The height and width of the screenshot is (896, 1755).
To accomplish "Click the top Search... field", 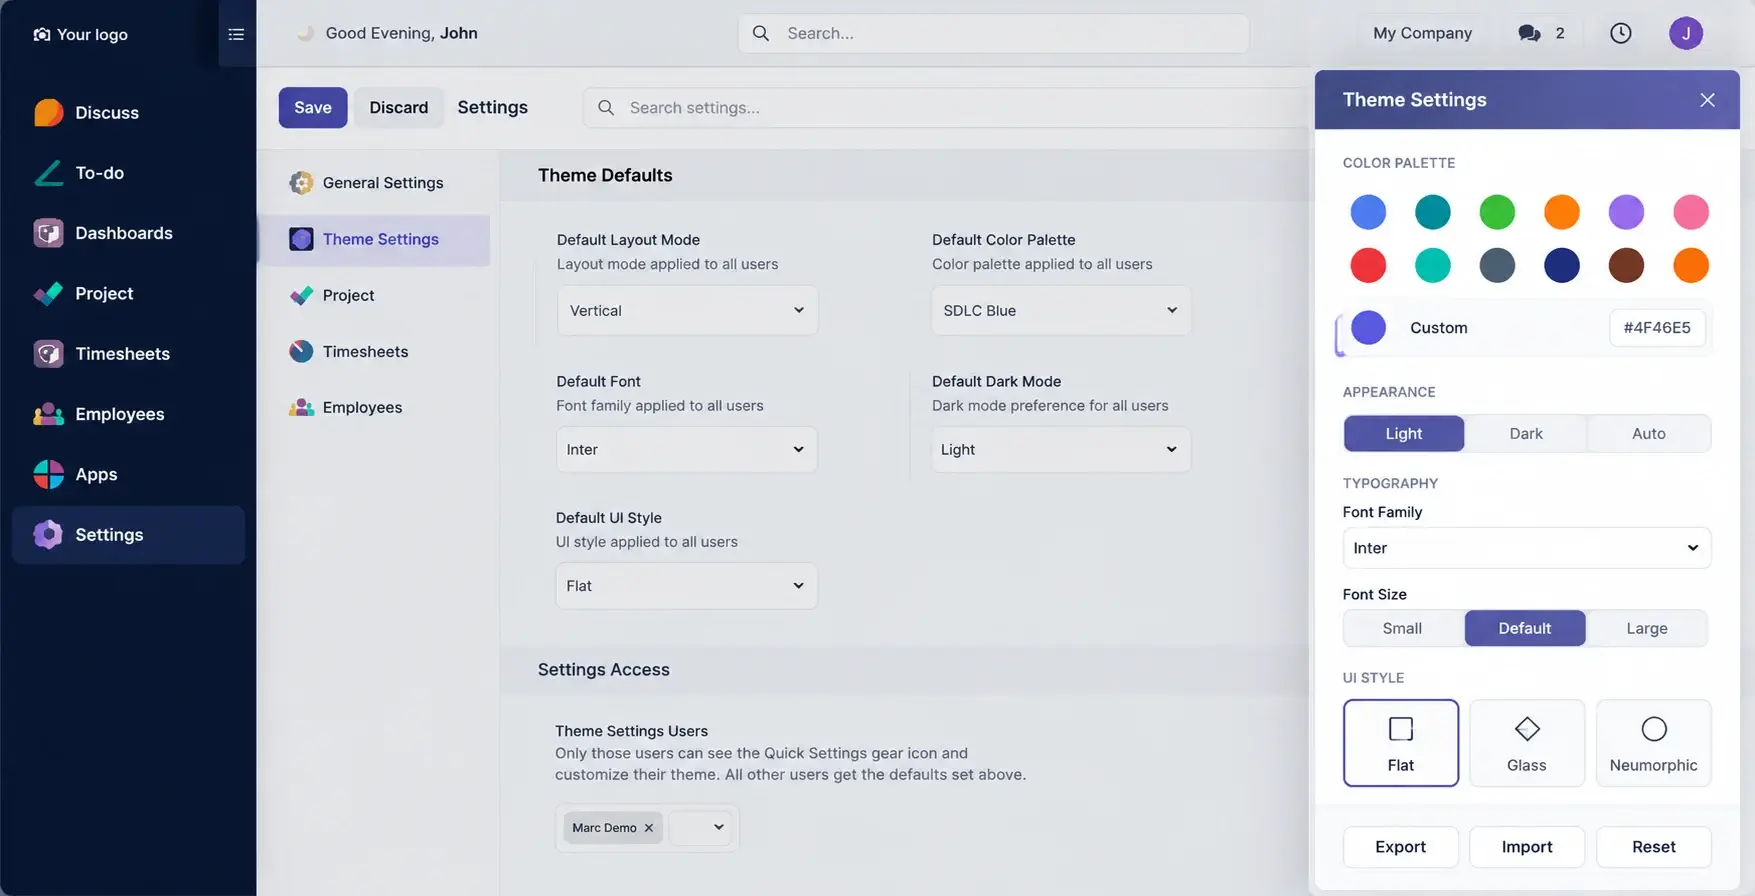I will coord(993,33).
